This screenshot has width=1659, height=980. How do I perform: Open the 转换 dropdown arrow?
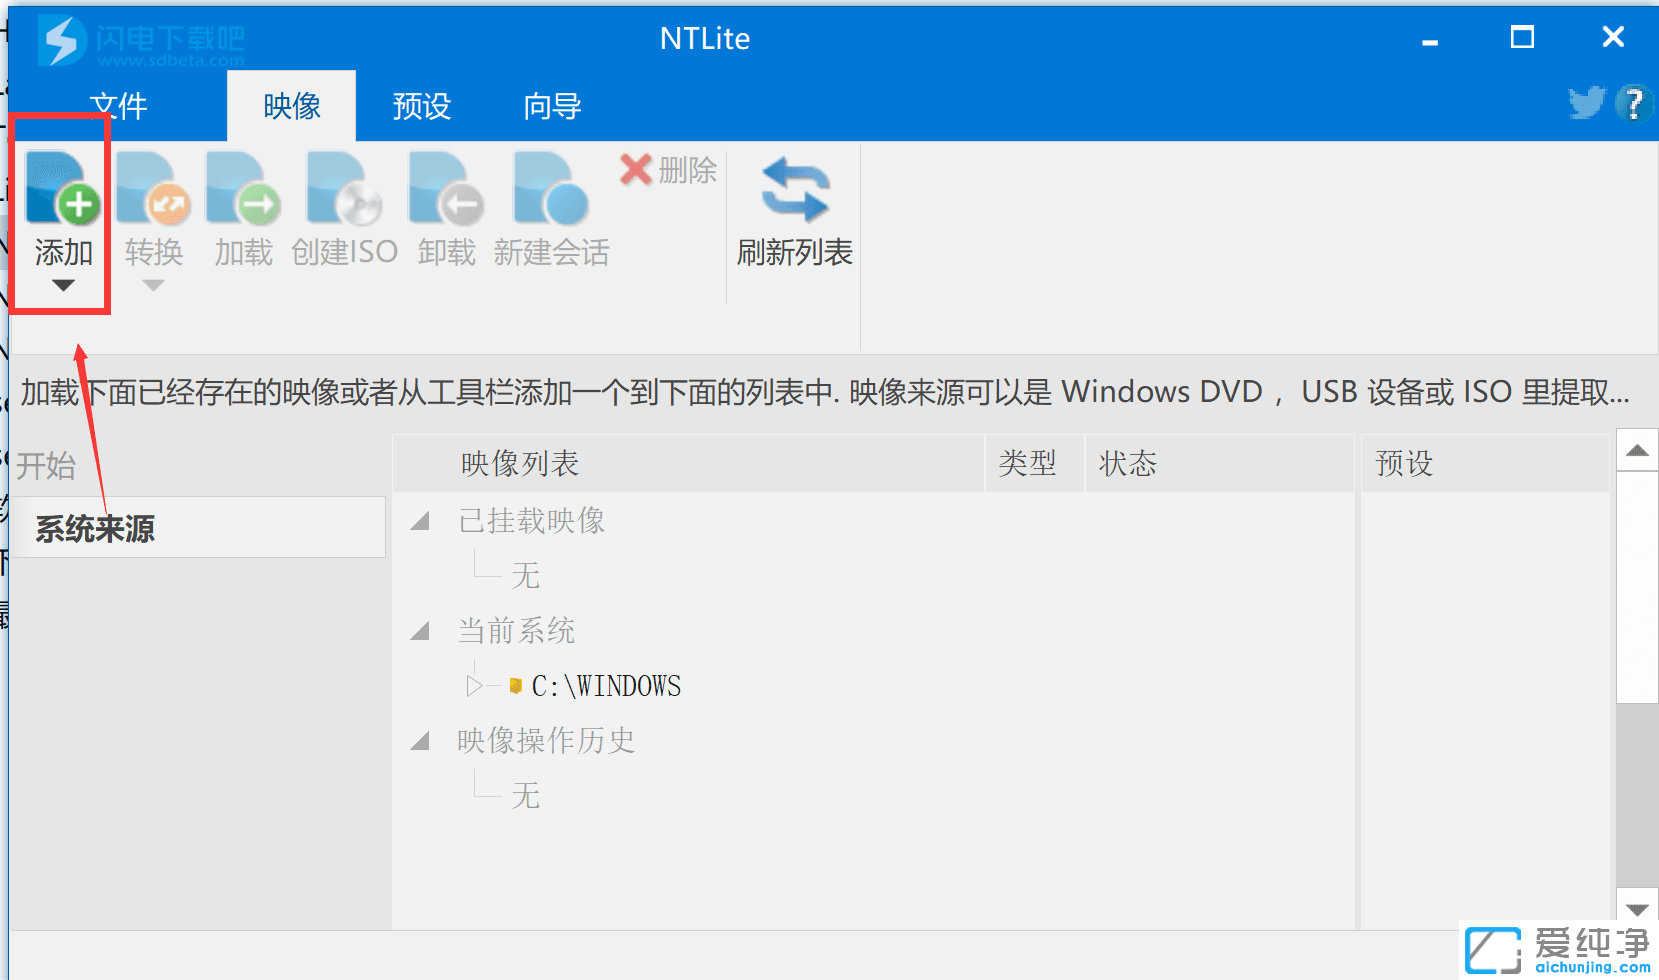152,287
